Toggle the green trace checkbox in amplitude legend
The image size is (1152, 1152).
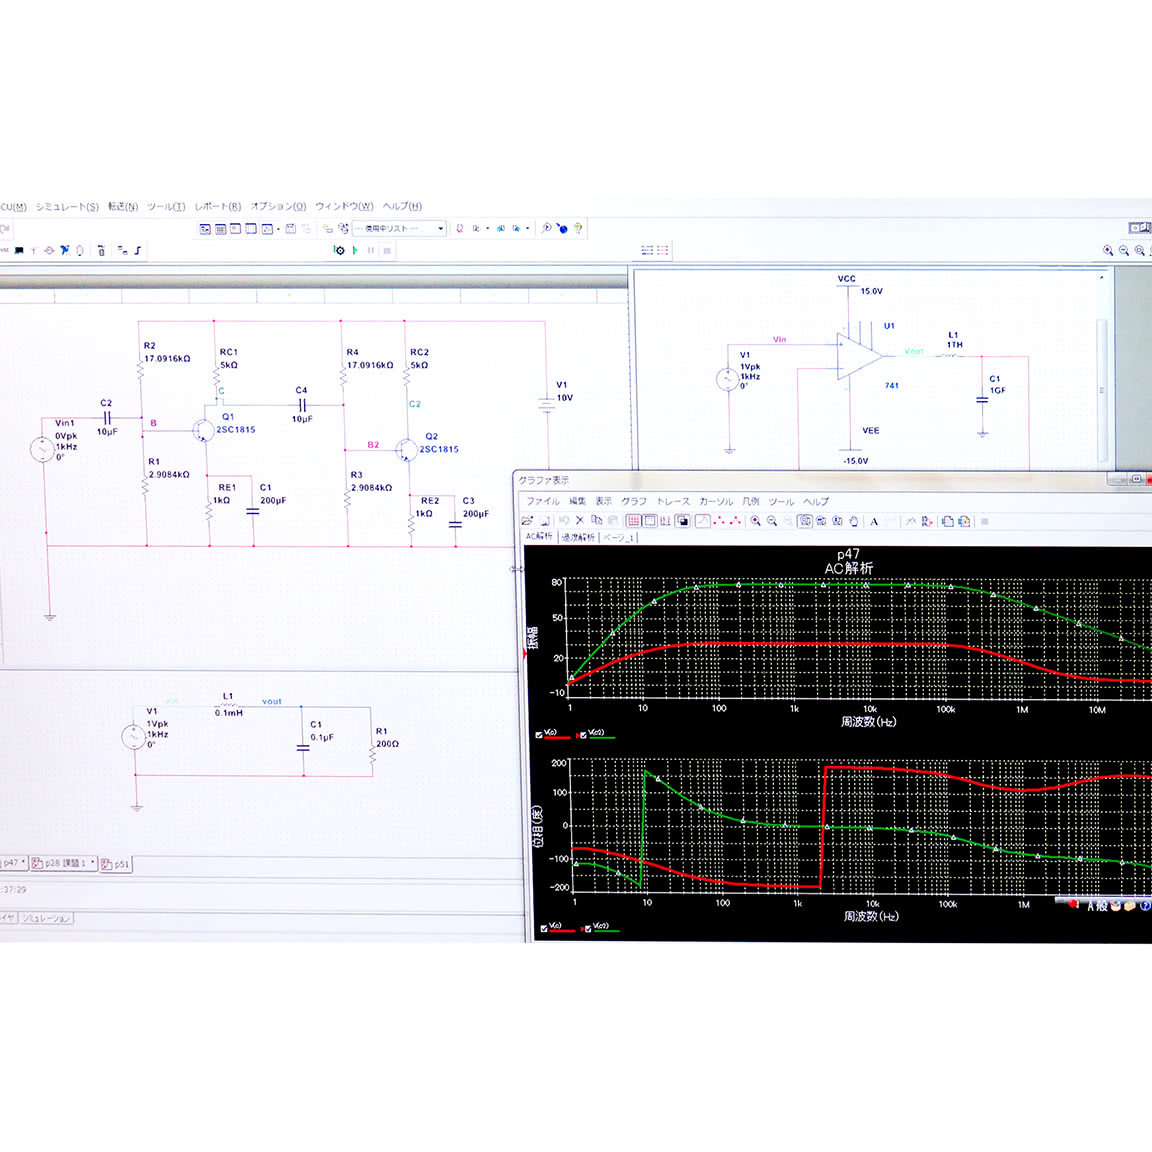[583, 735]
